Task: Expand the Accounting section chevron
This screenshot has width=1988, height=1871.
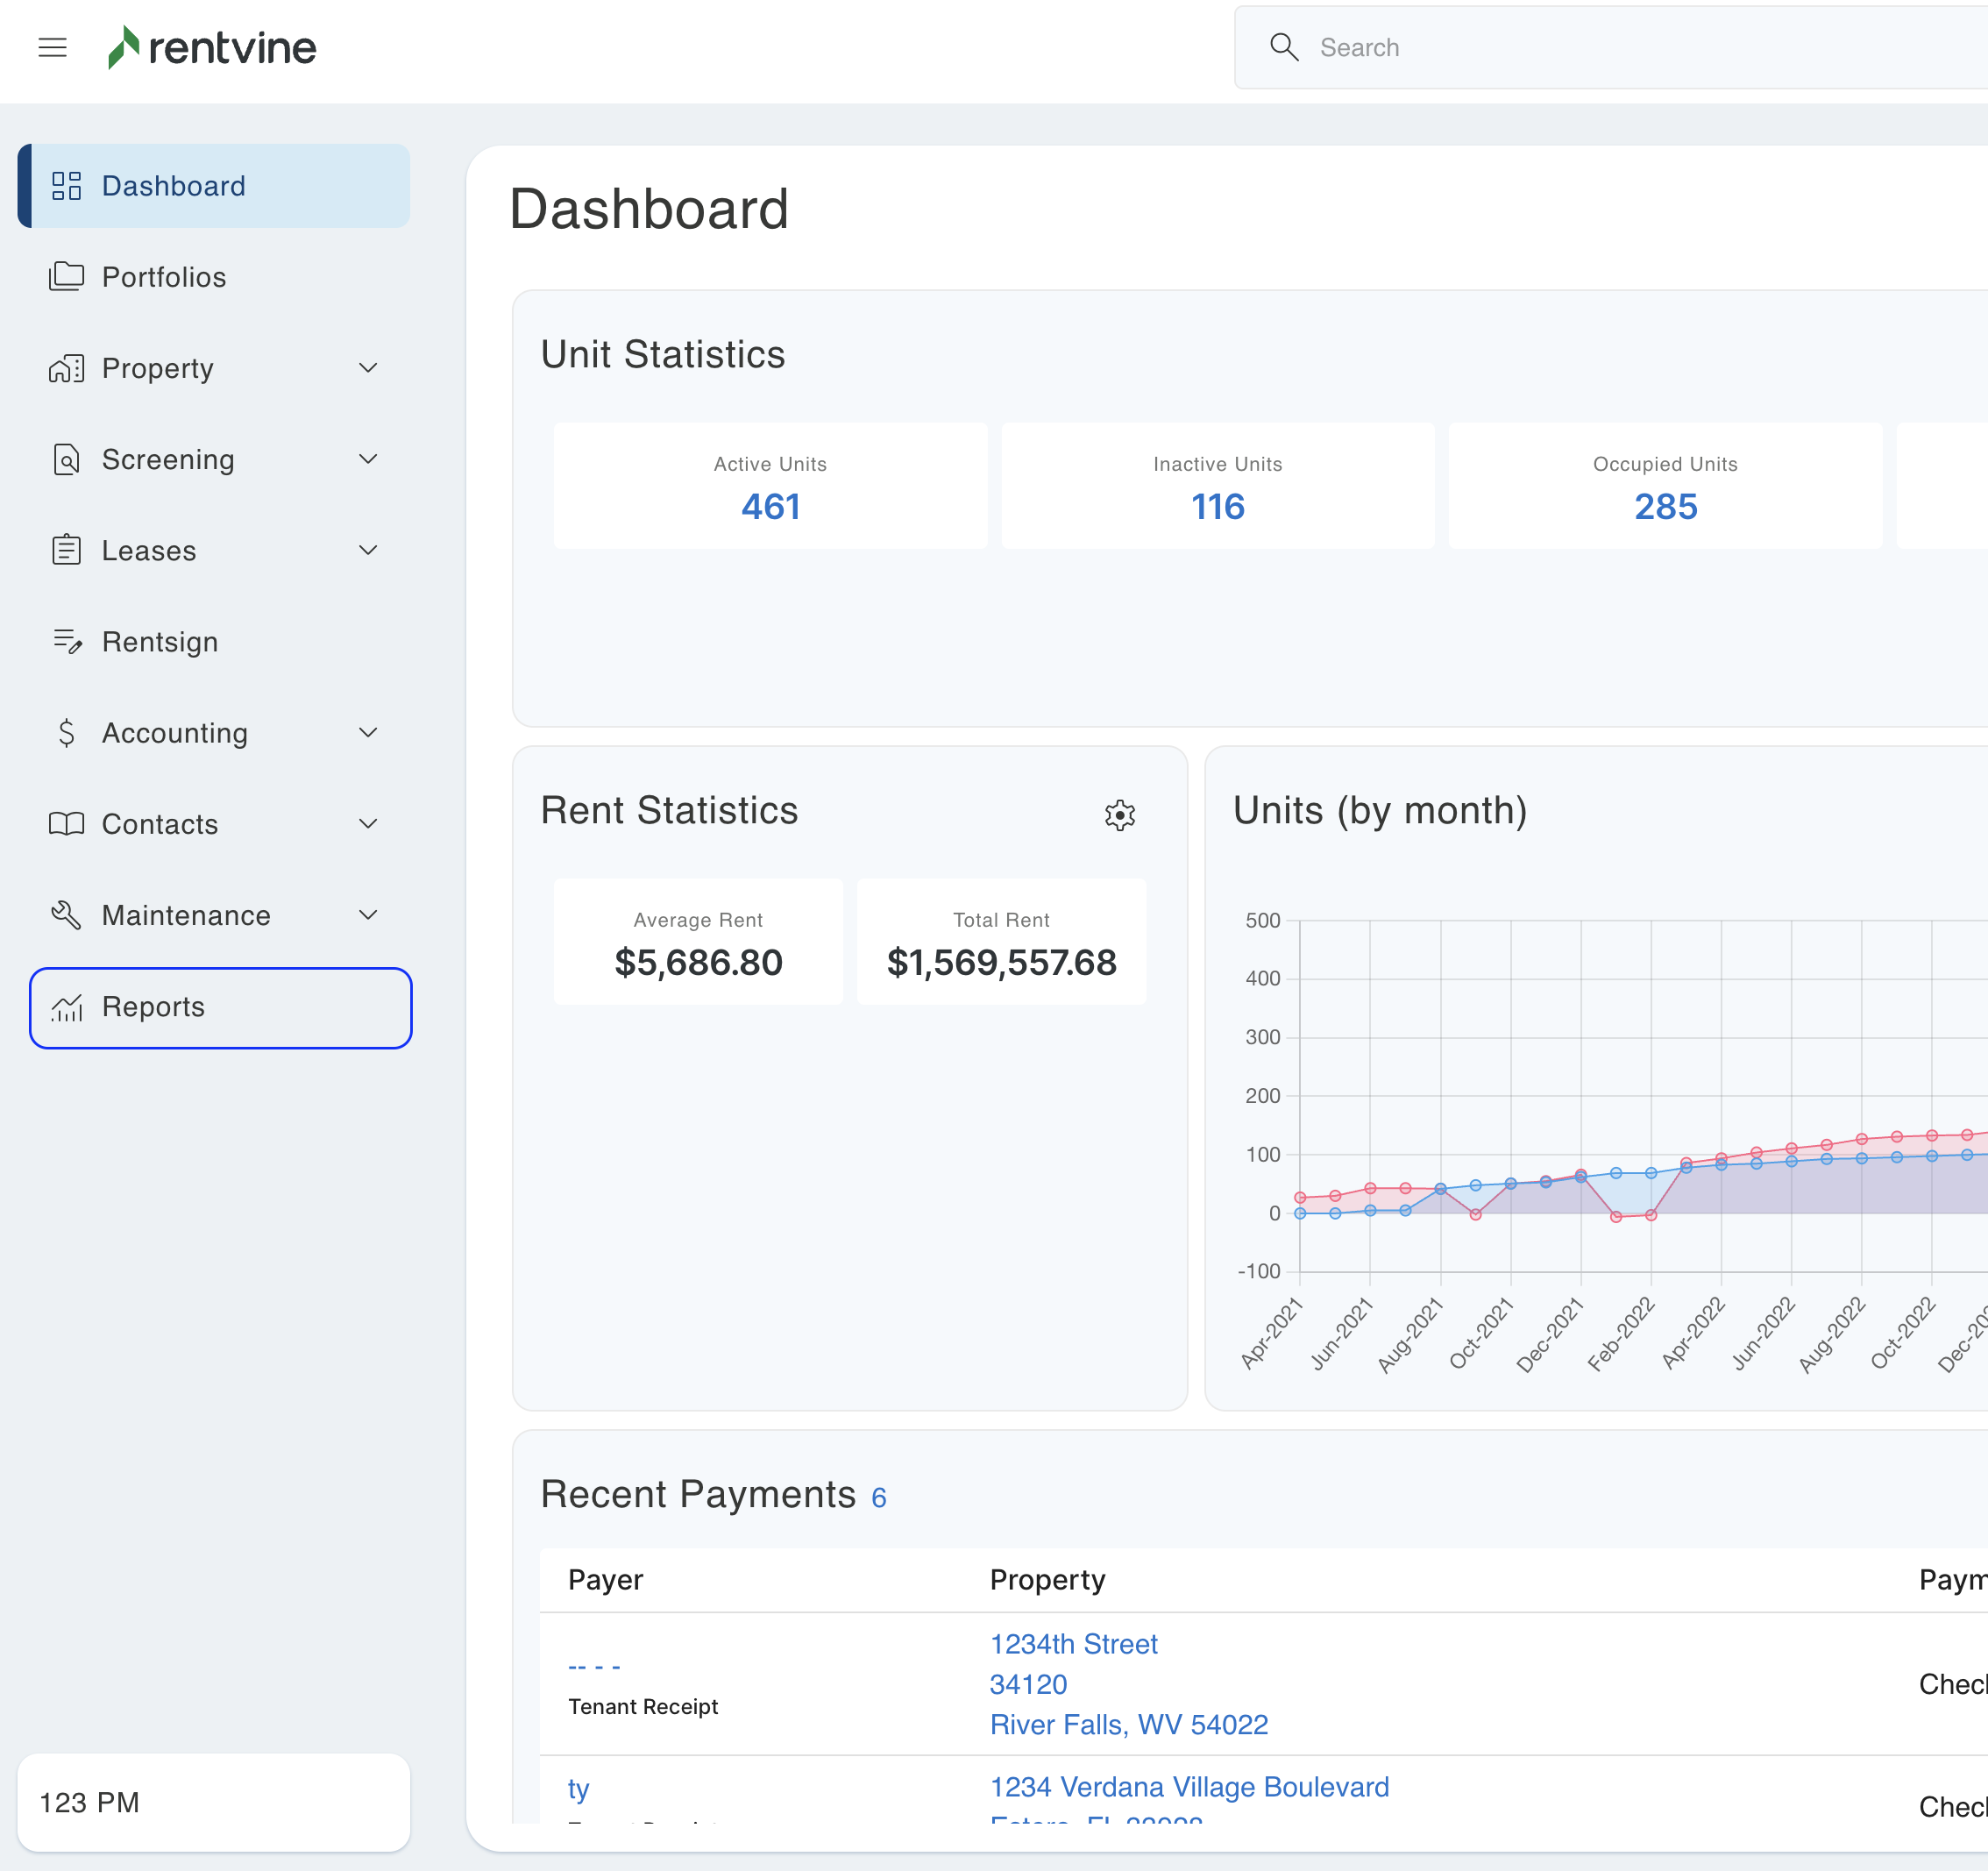Action: (368, 733)
